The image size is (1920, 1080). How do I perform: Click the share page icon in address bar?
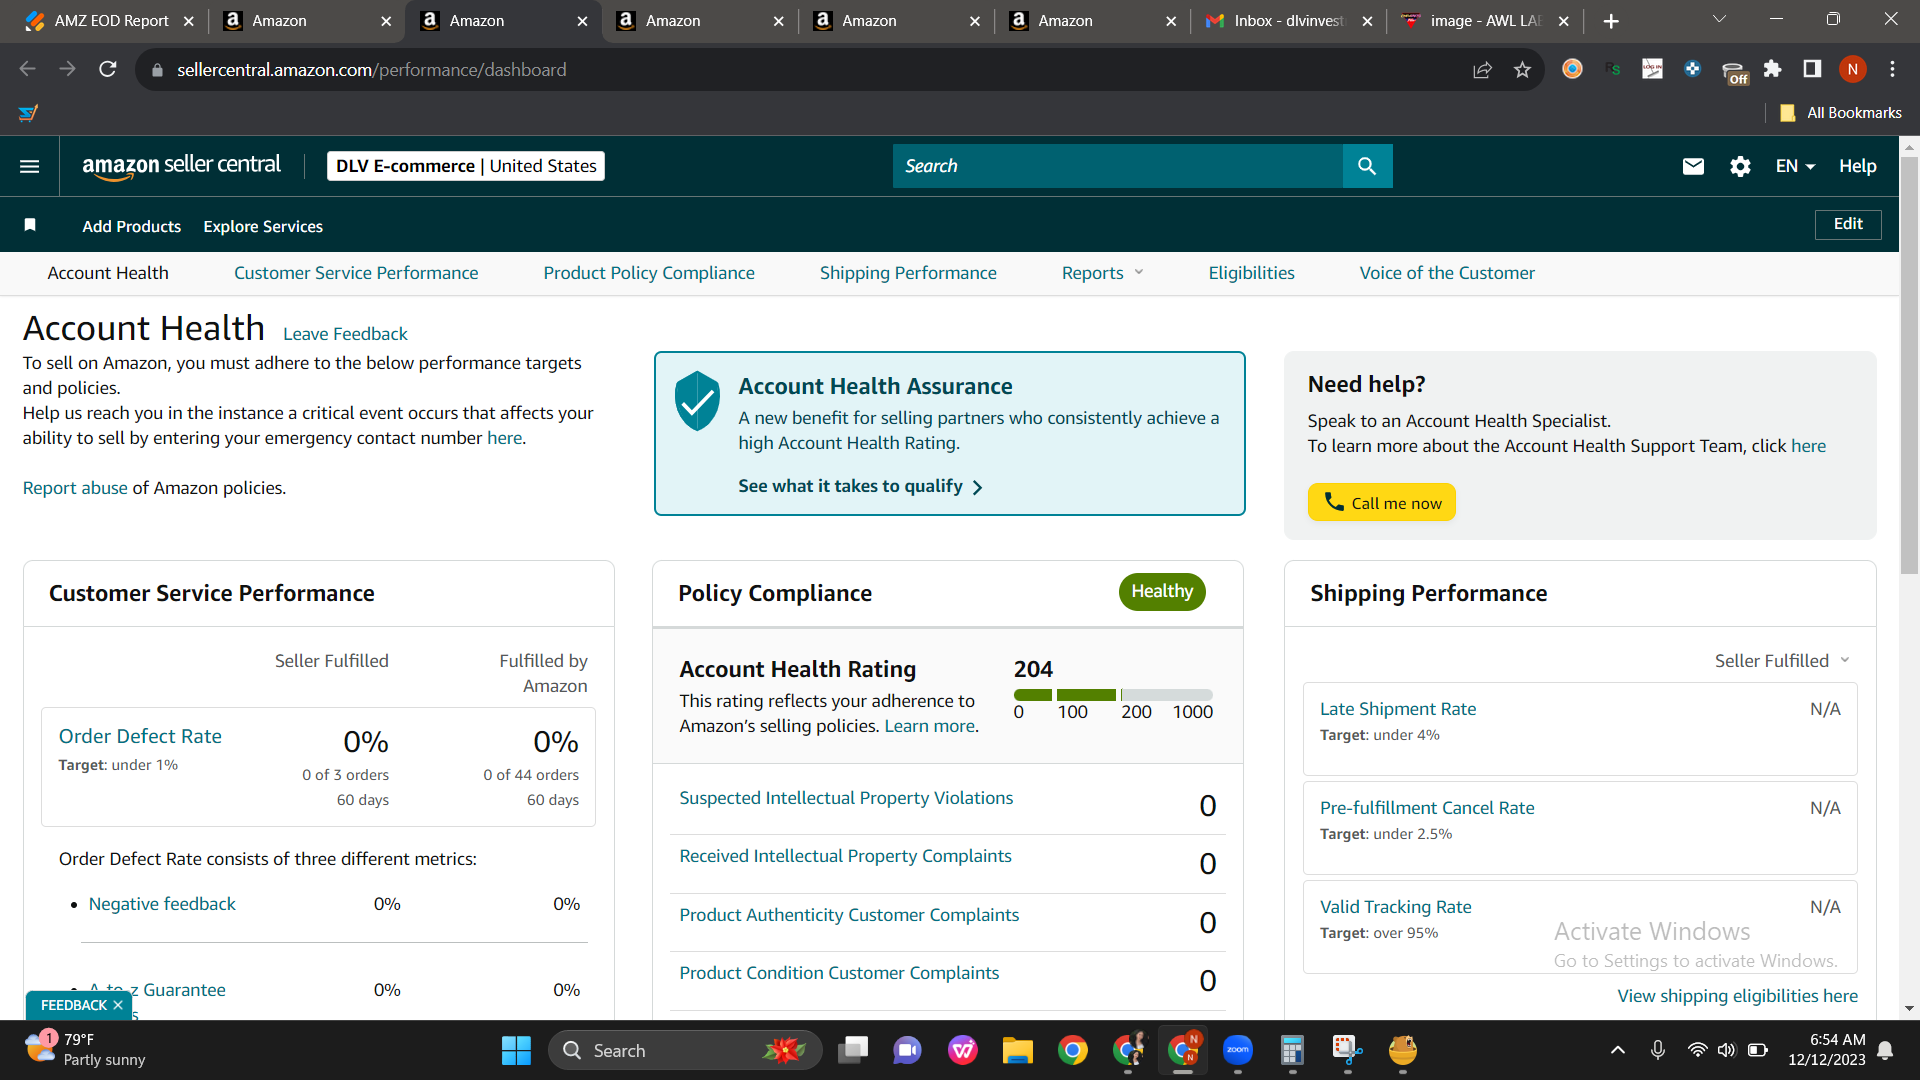click(1482, 69)
